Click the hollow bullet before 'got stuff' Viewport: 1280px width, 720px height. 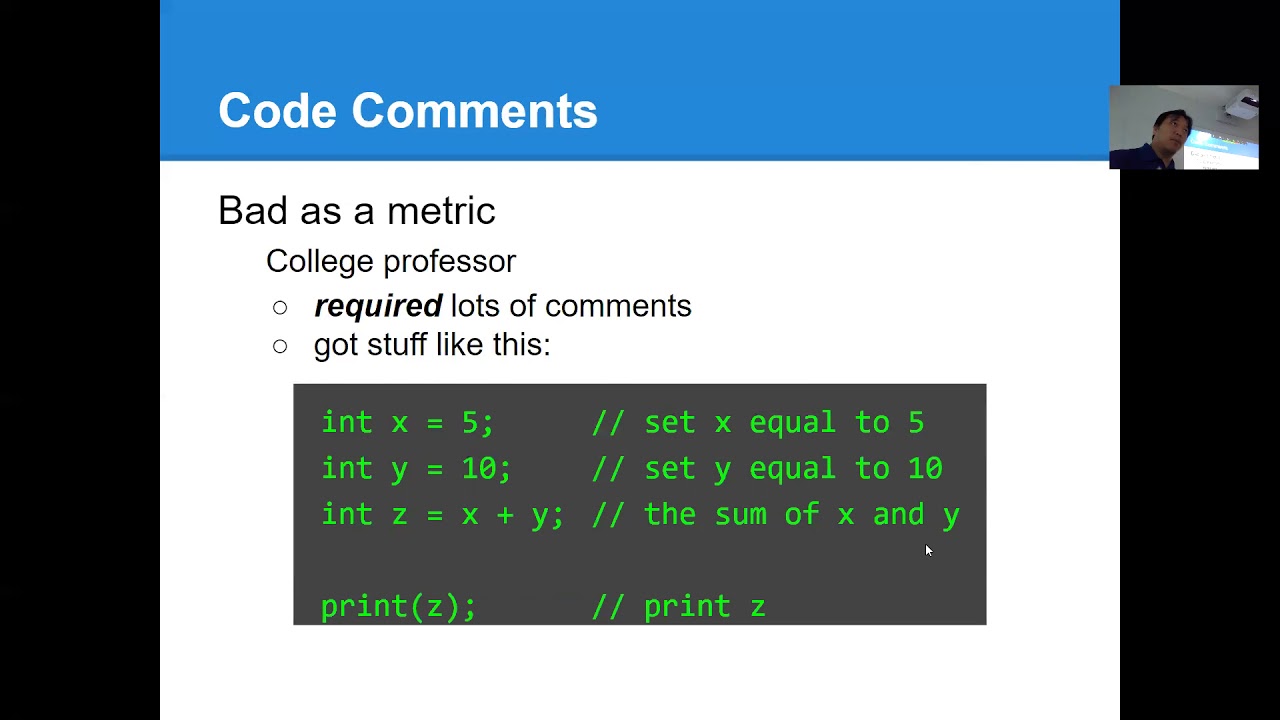pyautogui.click(x=280, y=347)
